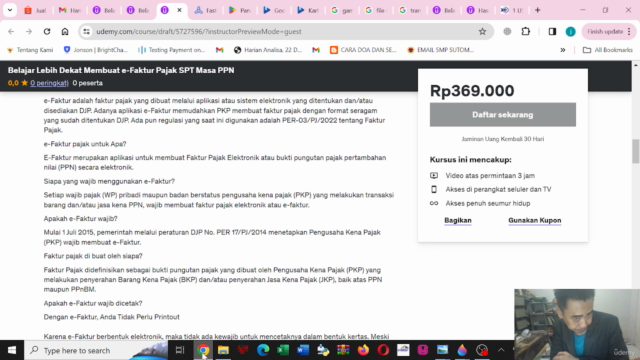Image resolution: width=640 pixels, height=360 pixels.
Task: Expand hidden bookmarks chevron
Action: 562,50
